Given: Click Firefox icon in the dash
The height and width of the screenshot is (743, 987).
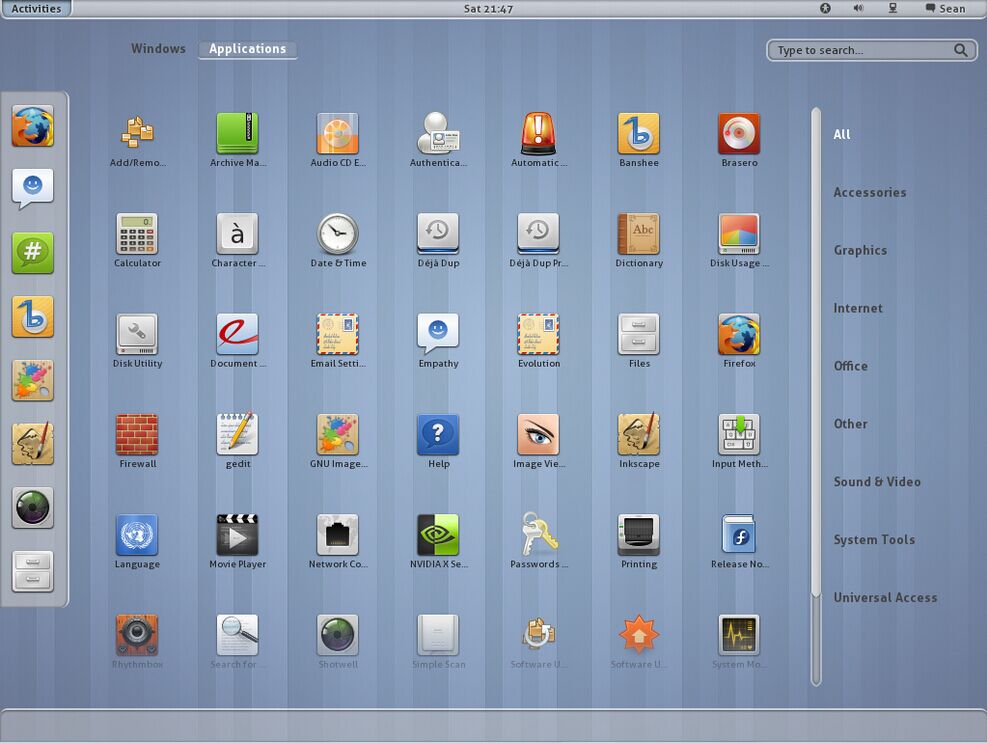Looking at the screenshot, I should click(x=33, y=126).
